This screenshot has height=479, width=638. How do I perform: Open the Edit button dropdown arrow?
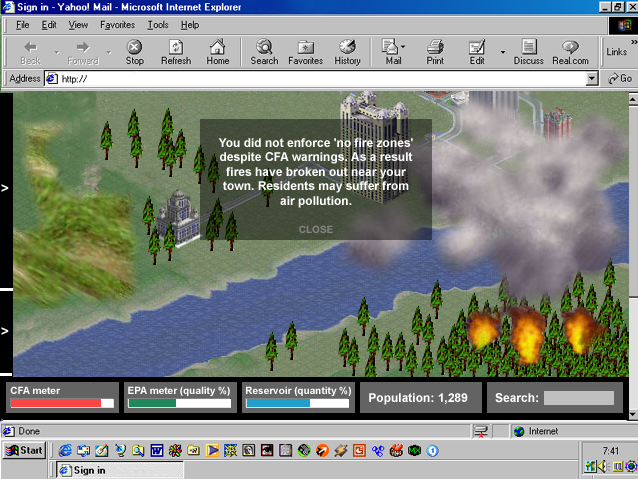503,52
